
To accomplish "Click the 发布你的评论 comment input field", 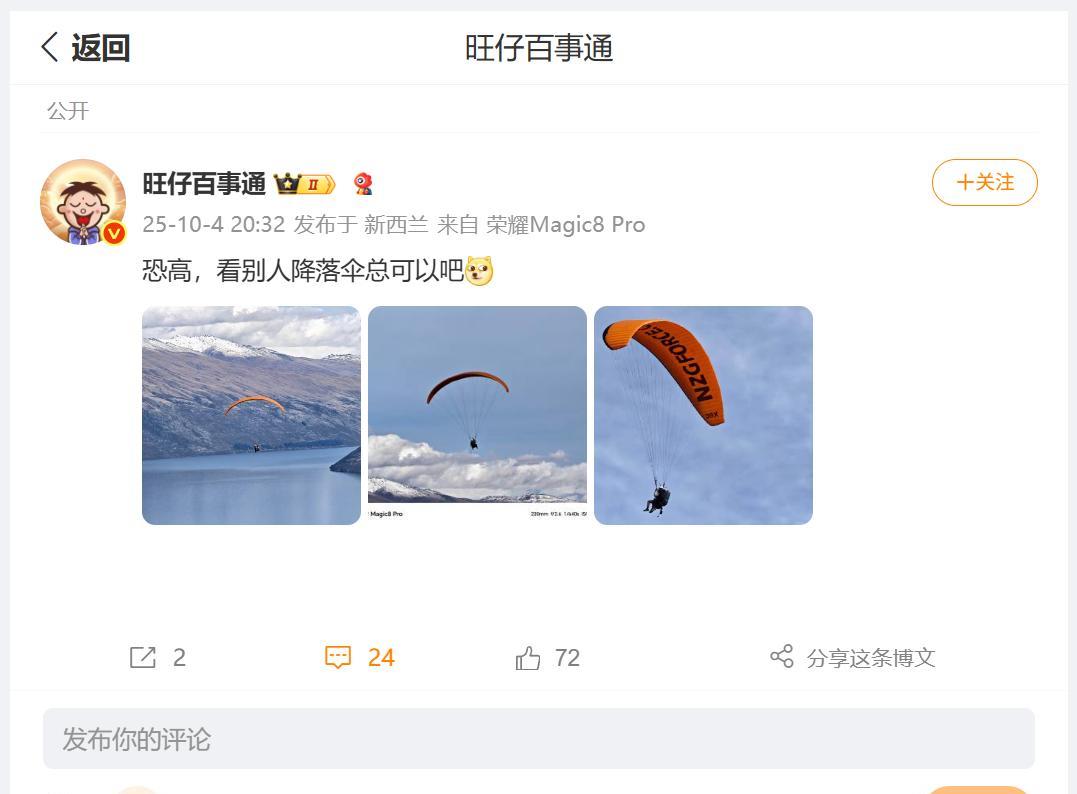I will click(x=538, y=738).
